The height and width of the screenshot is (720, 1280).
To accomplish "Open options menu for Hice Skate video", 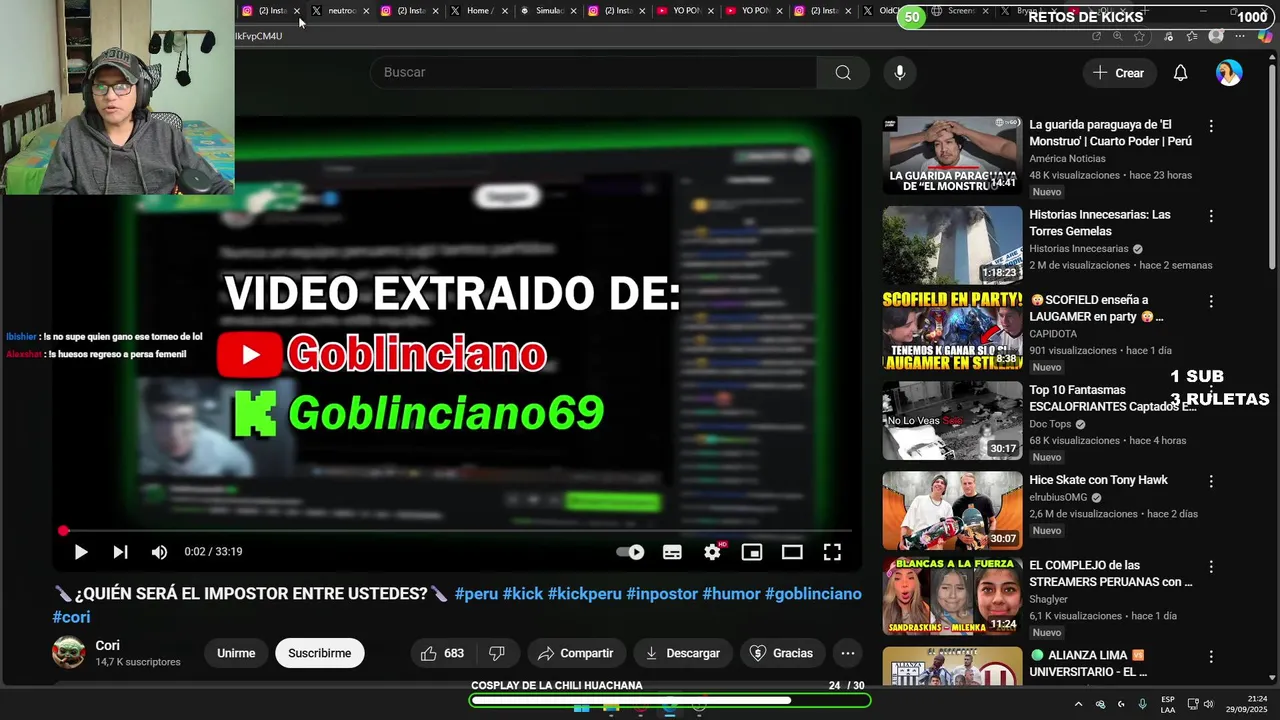I will click(x=1211, y=481).
